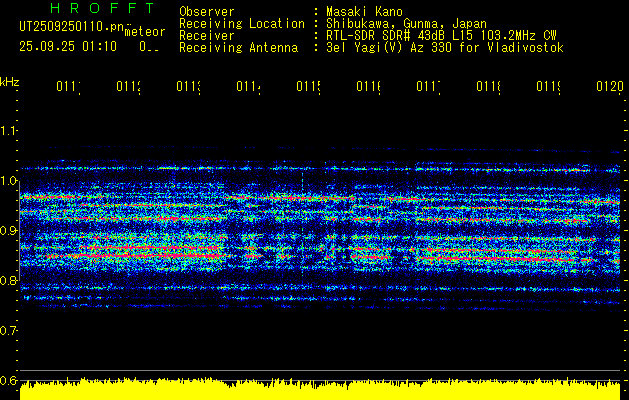
Task: Click the 1.0 frequency axis label
Action: point(8,181)
